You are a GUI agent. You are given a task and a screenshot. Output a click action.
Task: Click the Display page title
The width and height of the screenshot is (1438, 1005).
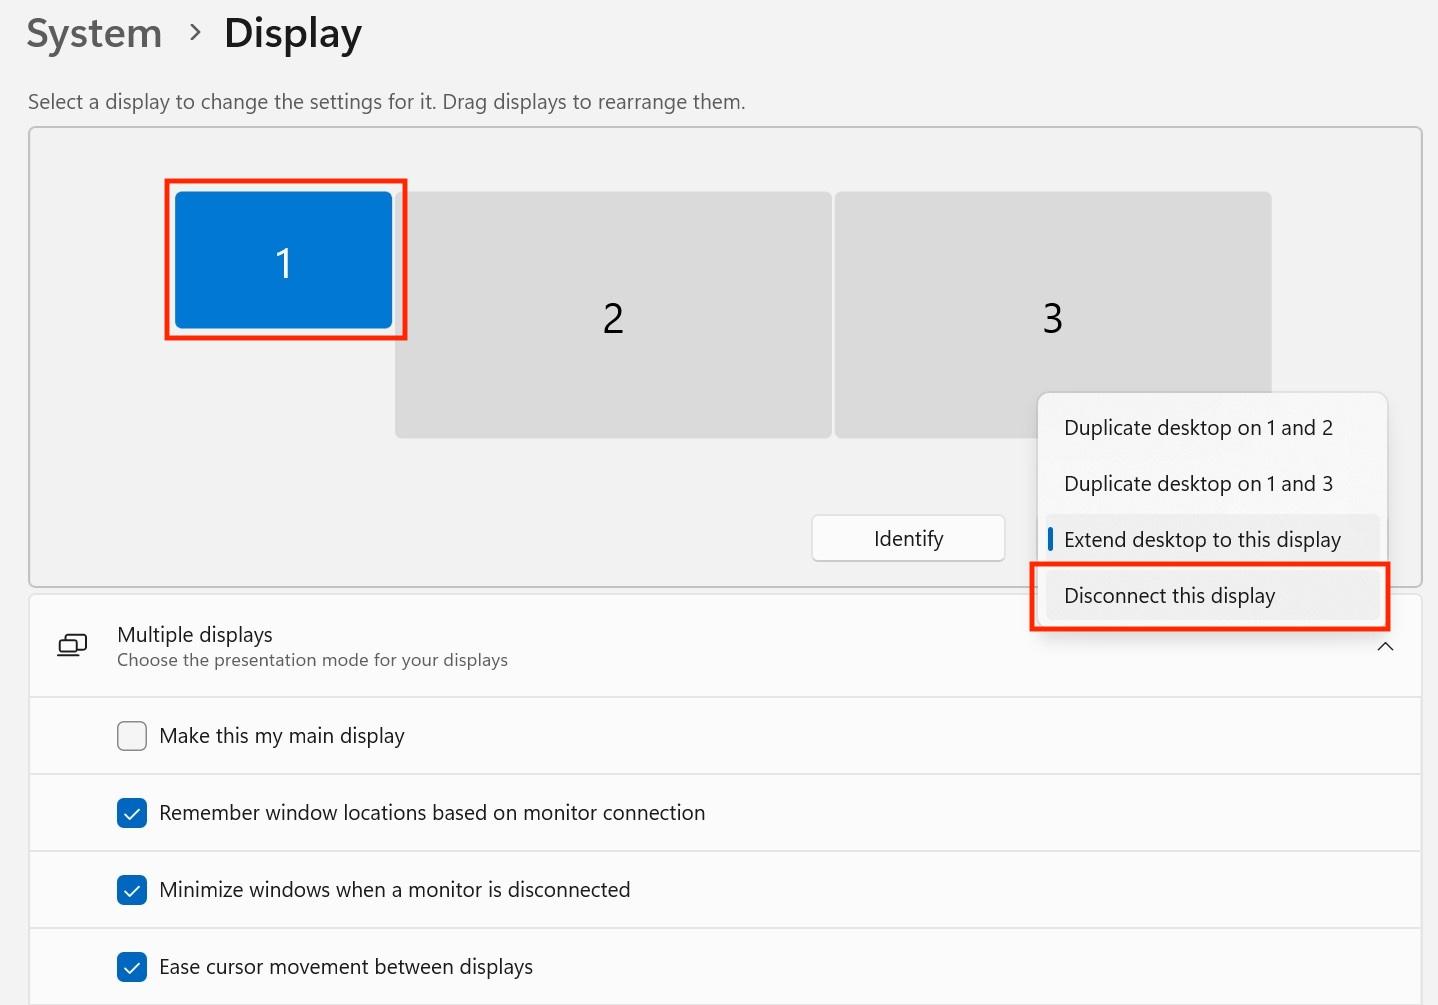coord(292,33)
